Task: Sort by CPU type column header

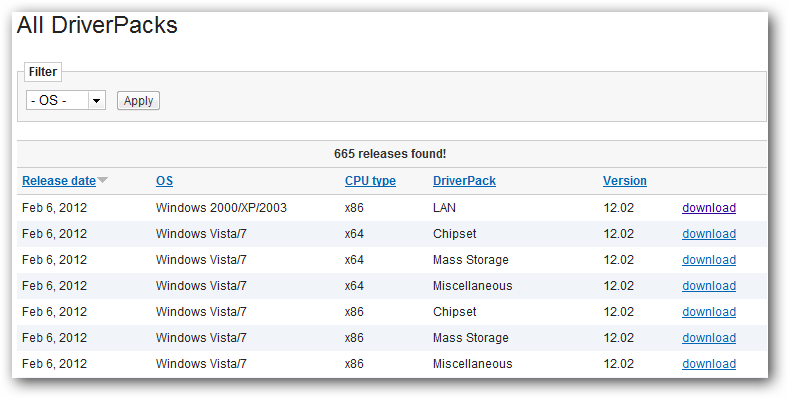Action: point(370,181)
